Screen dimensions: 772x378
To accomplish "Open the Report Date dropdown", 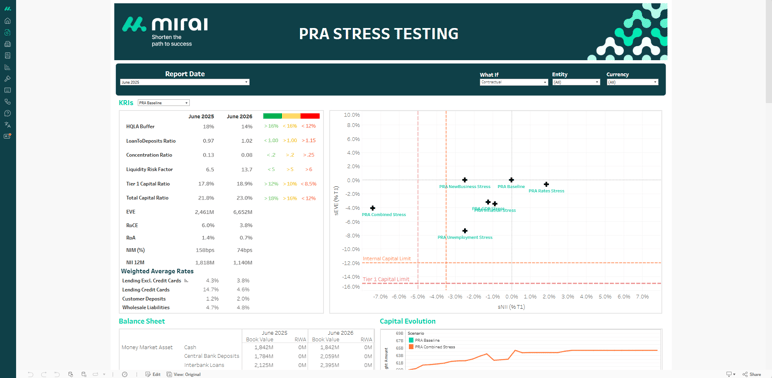I will tap(185, 82).
